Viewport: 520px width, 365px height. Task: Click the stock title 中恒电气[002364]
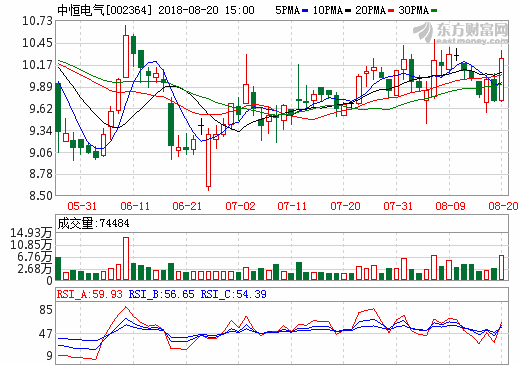point(104,10)
